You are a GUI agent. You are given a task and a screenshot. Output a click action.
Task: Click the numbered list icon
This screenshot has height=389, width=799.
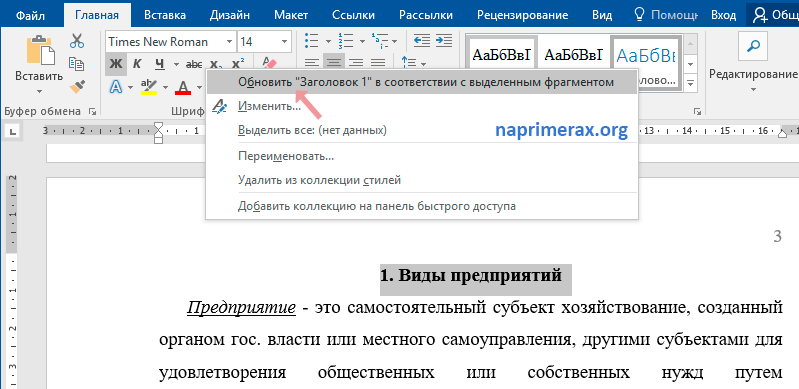click(x=346, y=40)
